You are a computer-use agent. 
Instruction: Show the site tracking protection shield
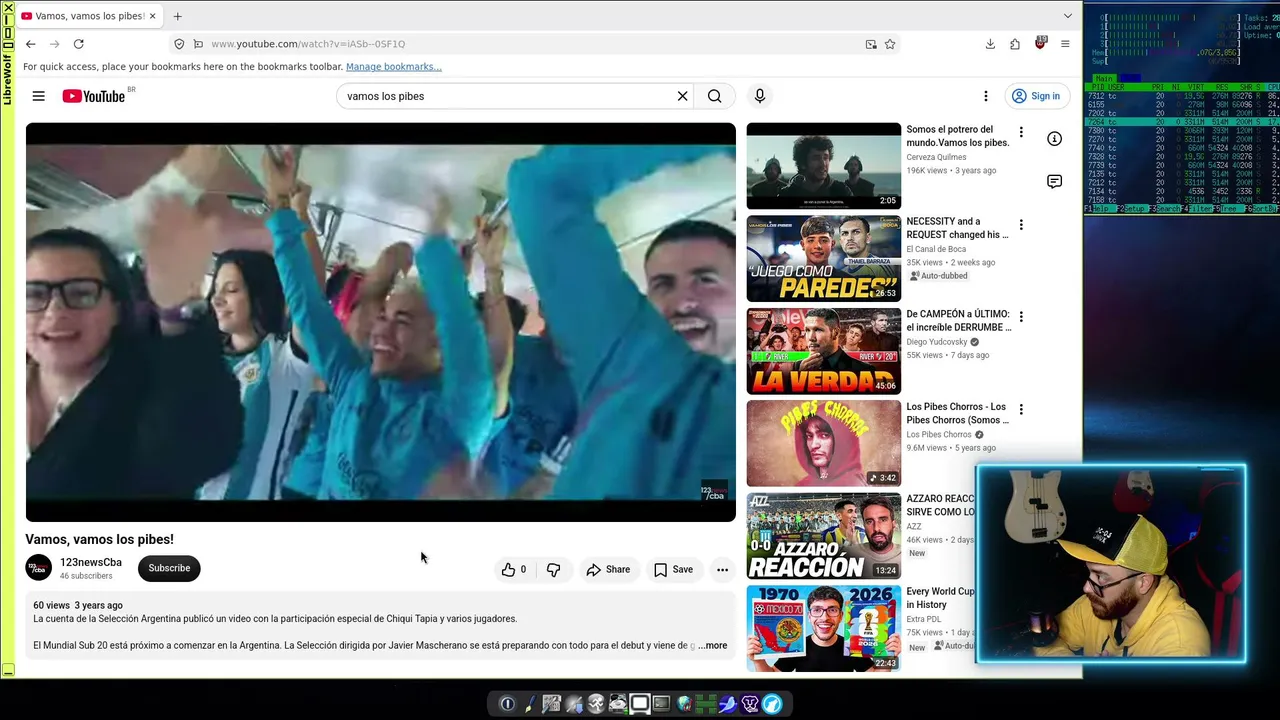pos(179,44)
